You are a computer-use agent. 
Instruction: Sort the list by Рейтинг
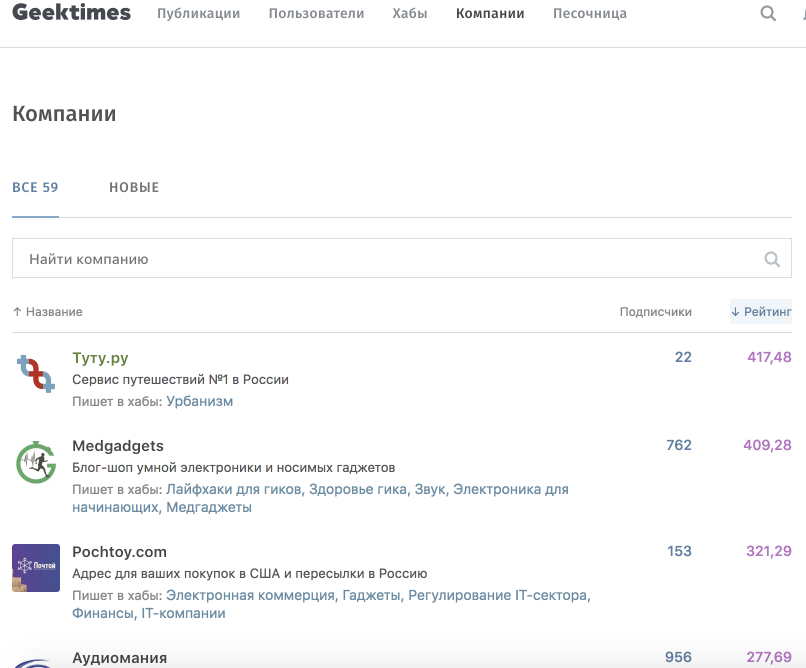(761, 312)
